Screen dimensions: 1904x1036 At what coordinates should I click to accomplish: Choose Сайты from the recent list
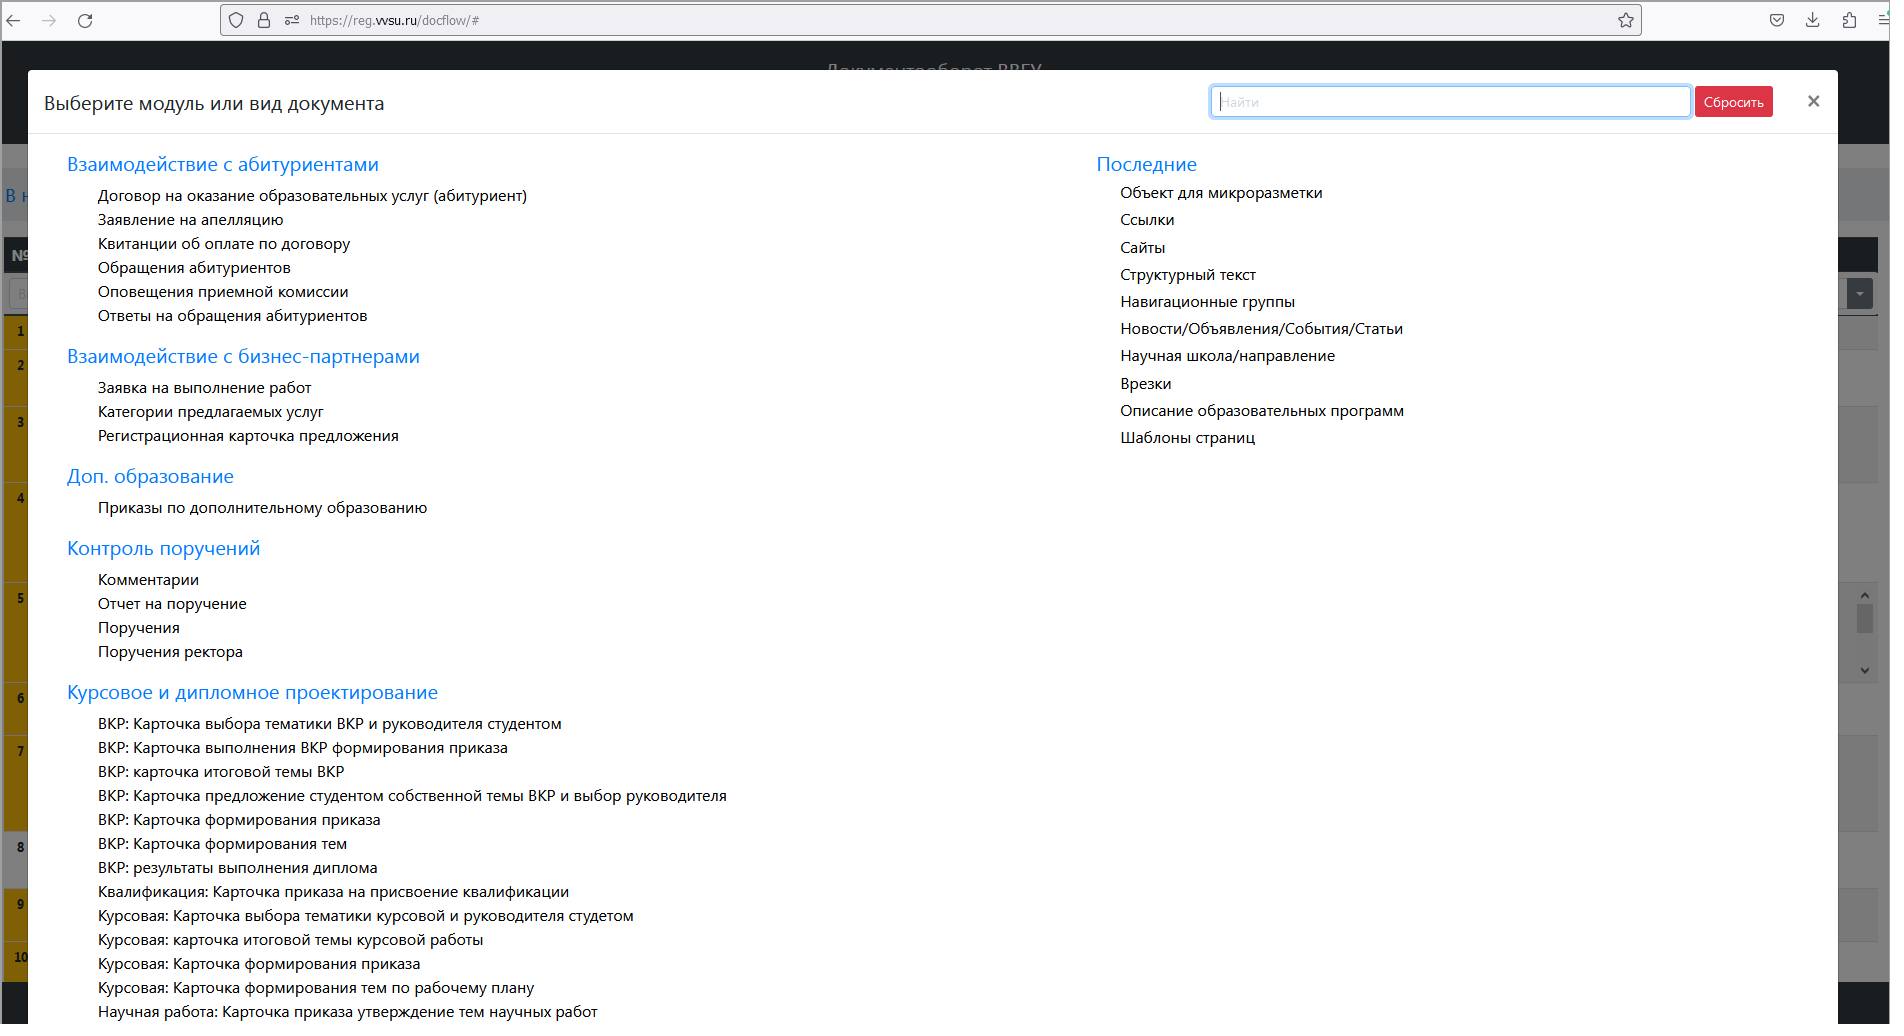pos(1142,248)
